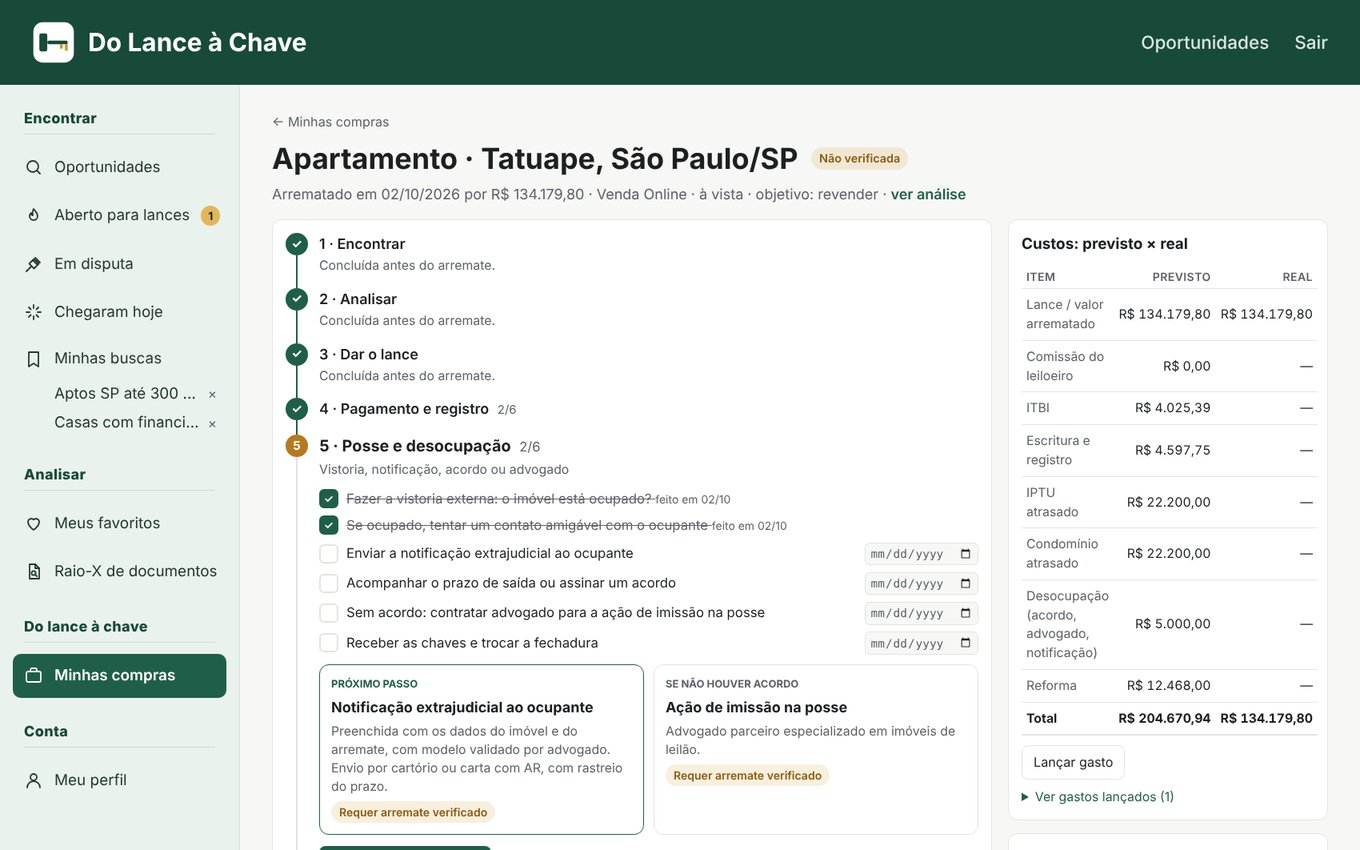Go back via '← Minhas compras' link

click(330, 122)
